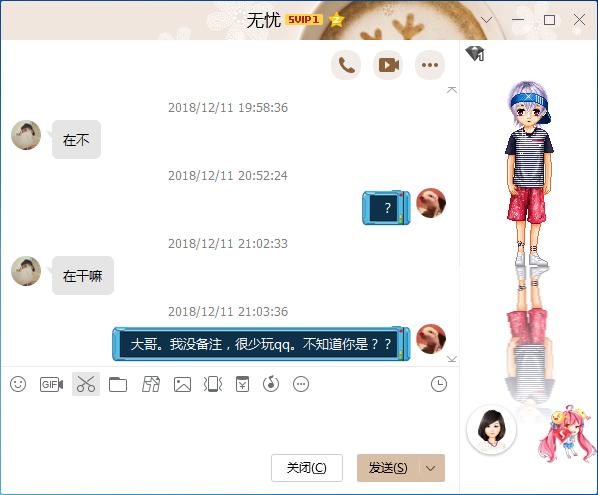598x495 pixels.
Task: Open the red envelope yen icon
Action: [243, 384]
